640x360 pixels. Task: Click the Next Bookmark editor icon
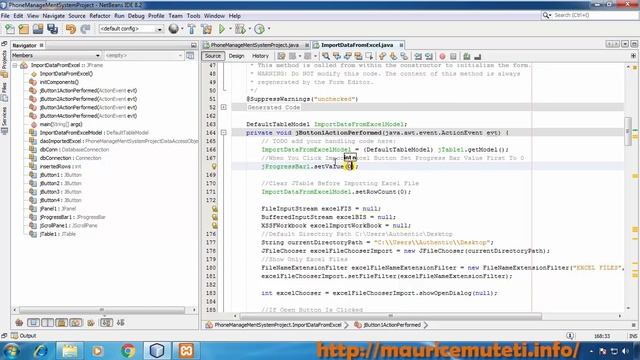coord(393,56)
